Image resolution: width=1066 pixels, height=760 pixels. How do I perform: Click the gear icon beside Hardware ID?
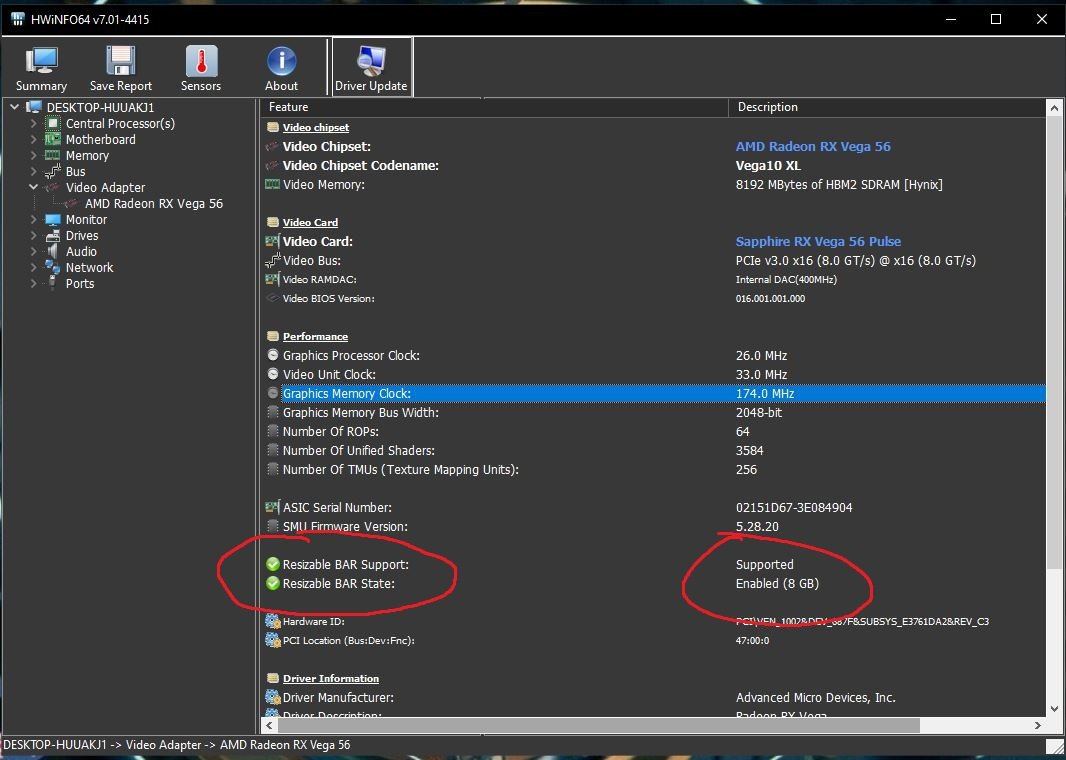tap(273, 621)
